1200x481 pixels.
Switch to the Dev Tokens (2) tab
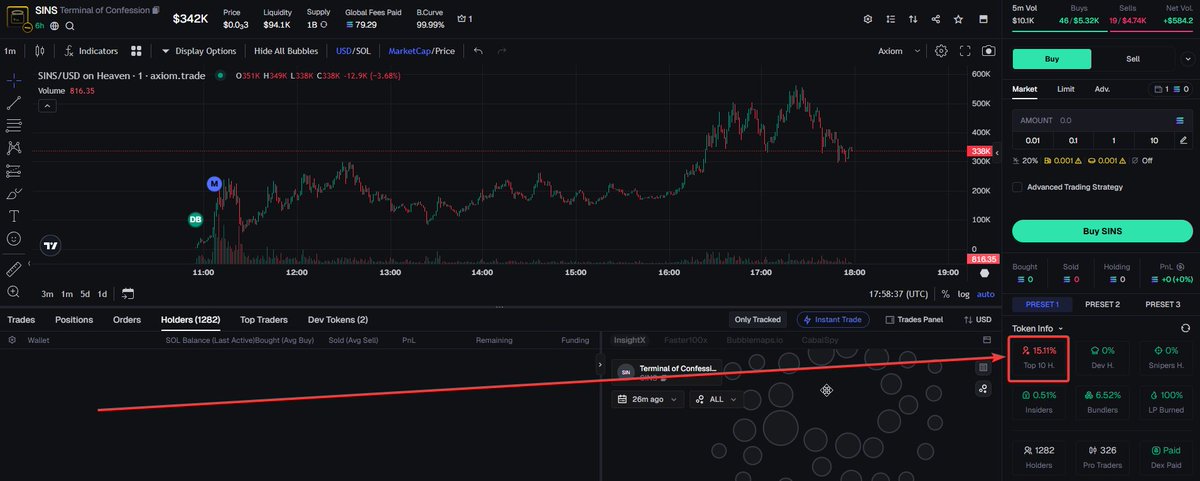(338, 320)
